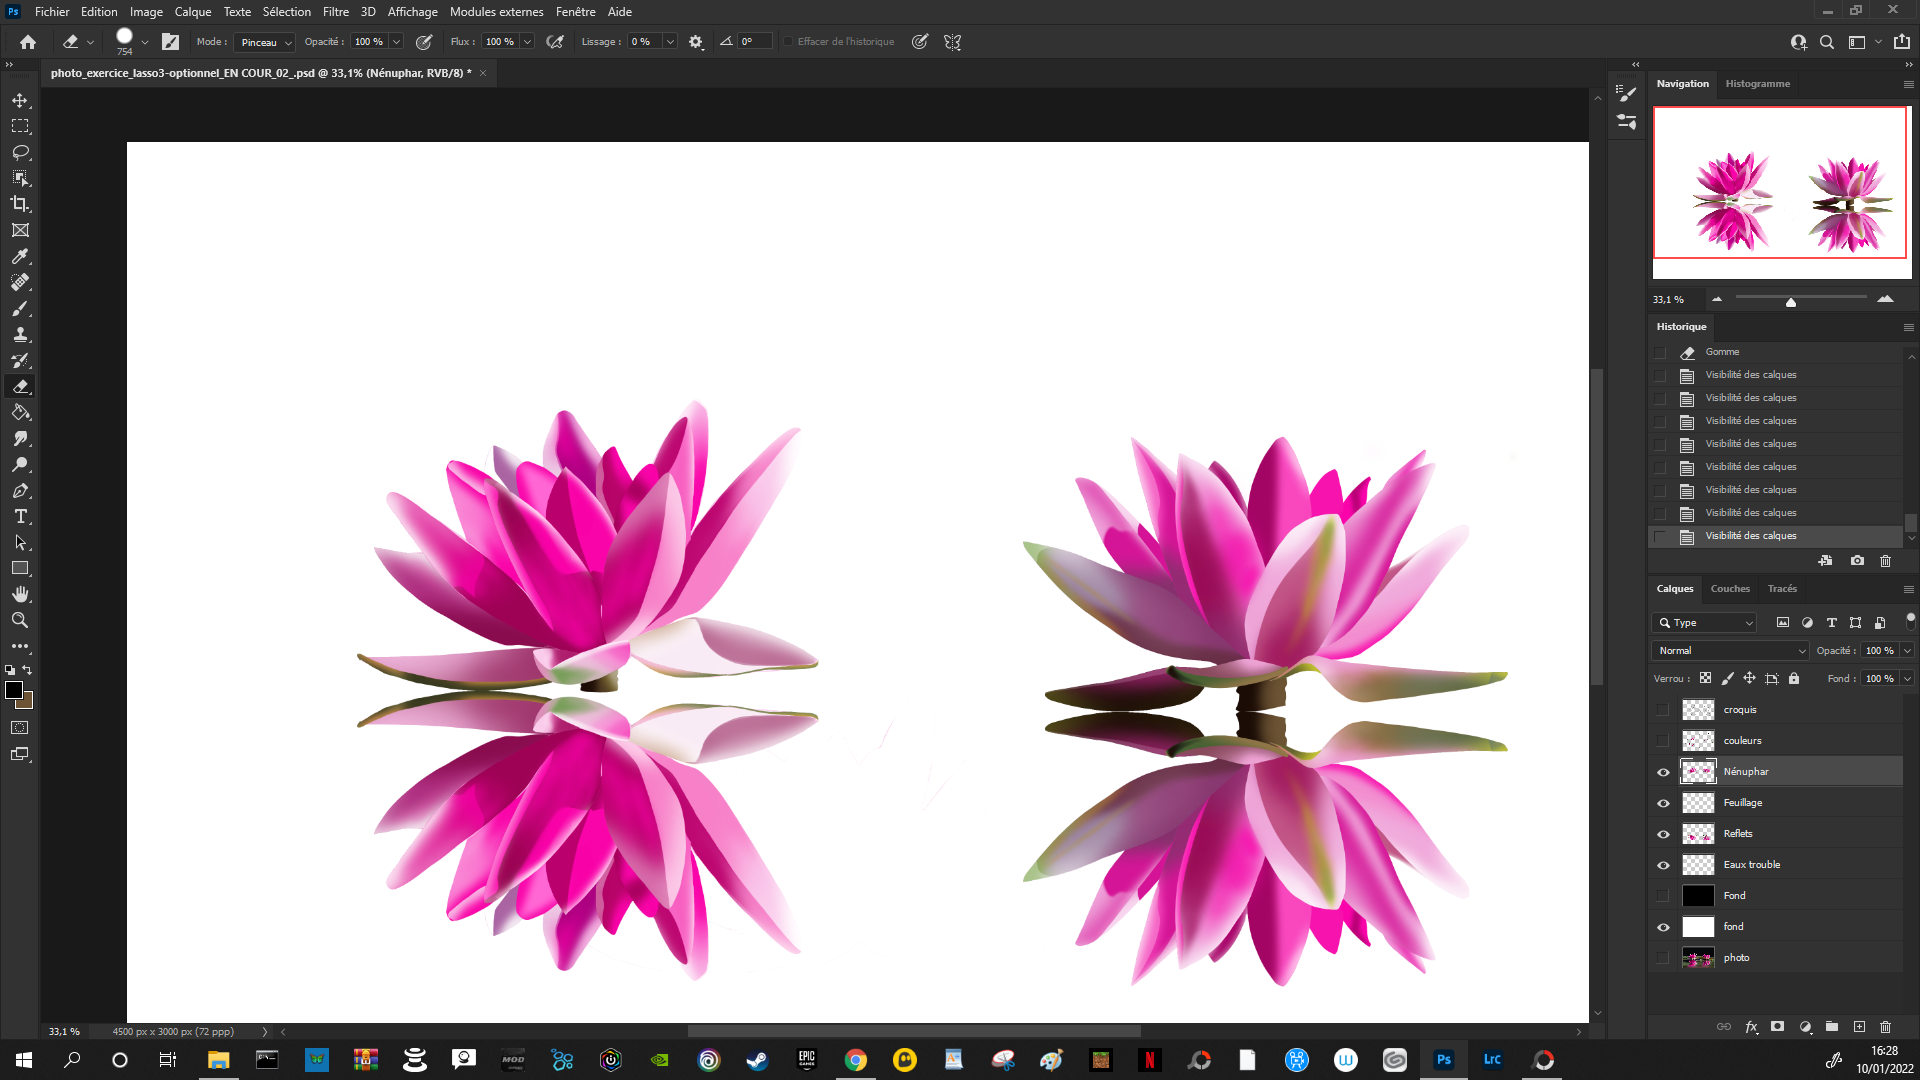Click the add layer mask icon
The image size is (1920, 1080).
pos(1777,1026)
